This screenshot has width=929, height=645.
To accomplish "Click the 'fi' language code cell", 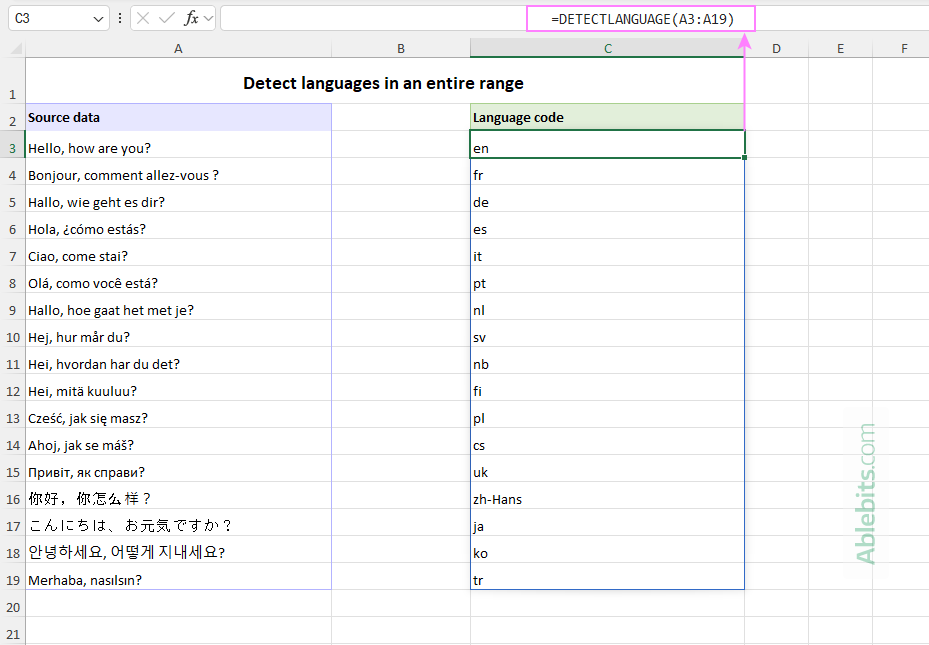I will tap(607, 387).
